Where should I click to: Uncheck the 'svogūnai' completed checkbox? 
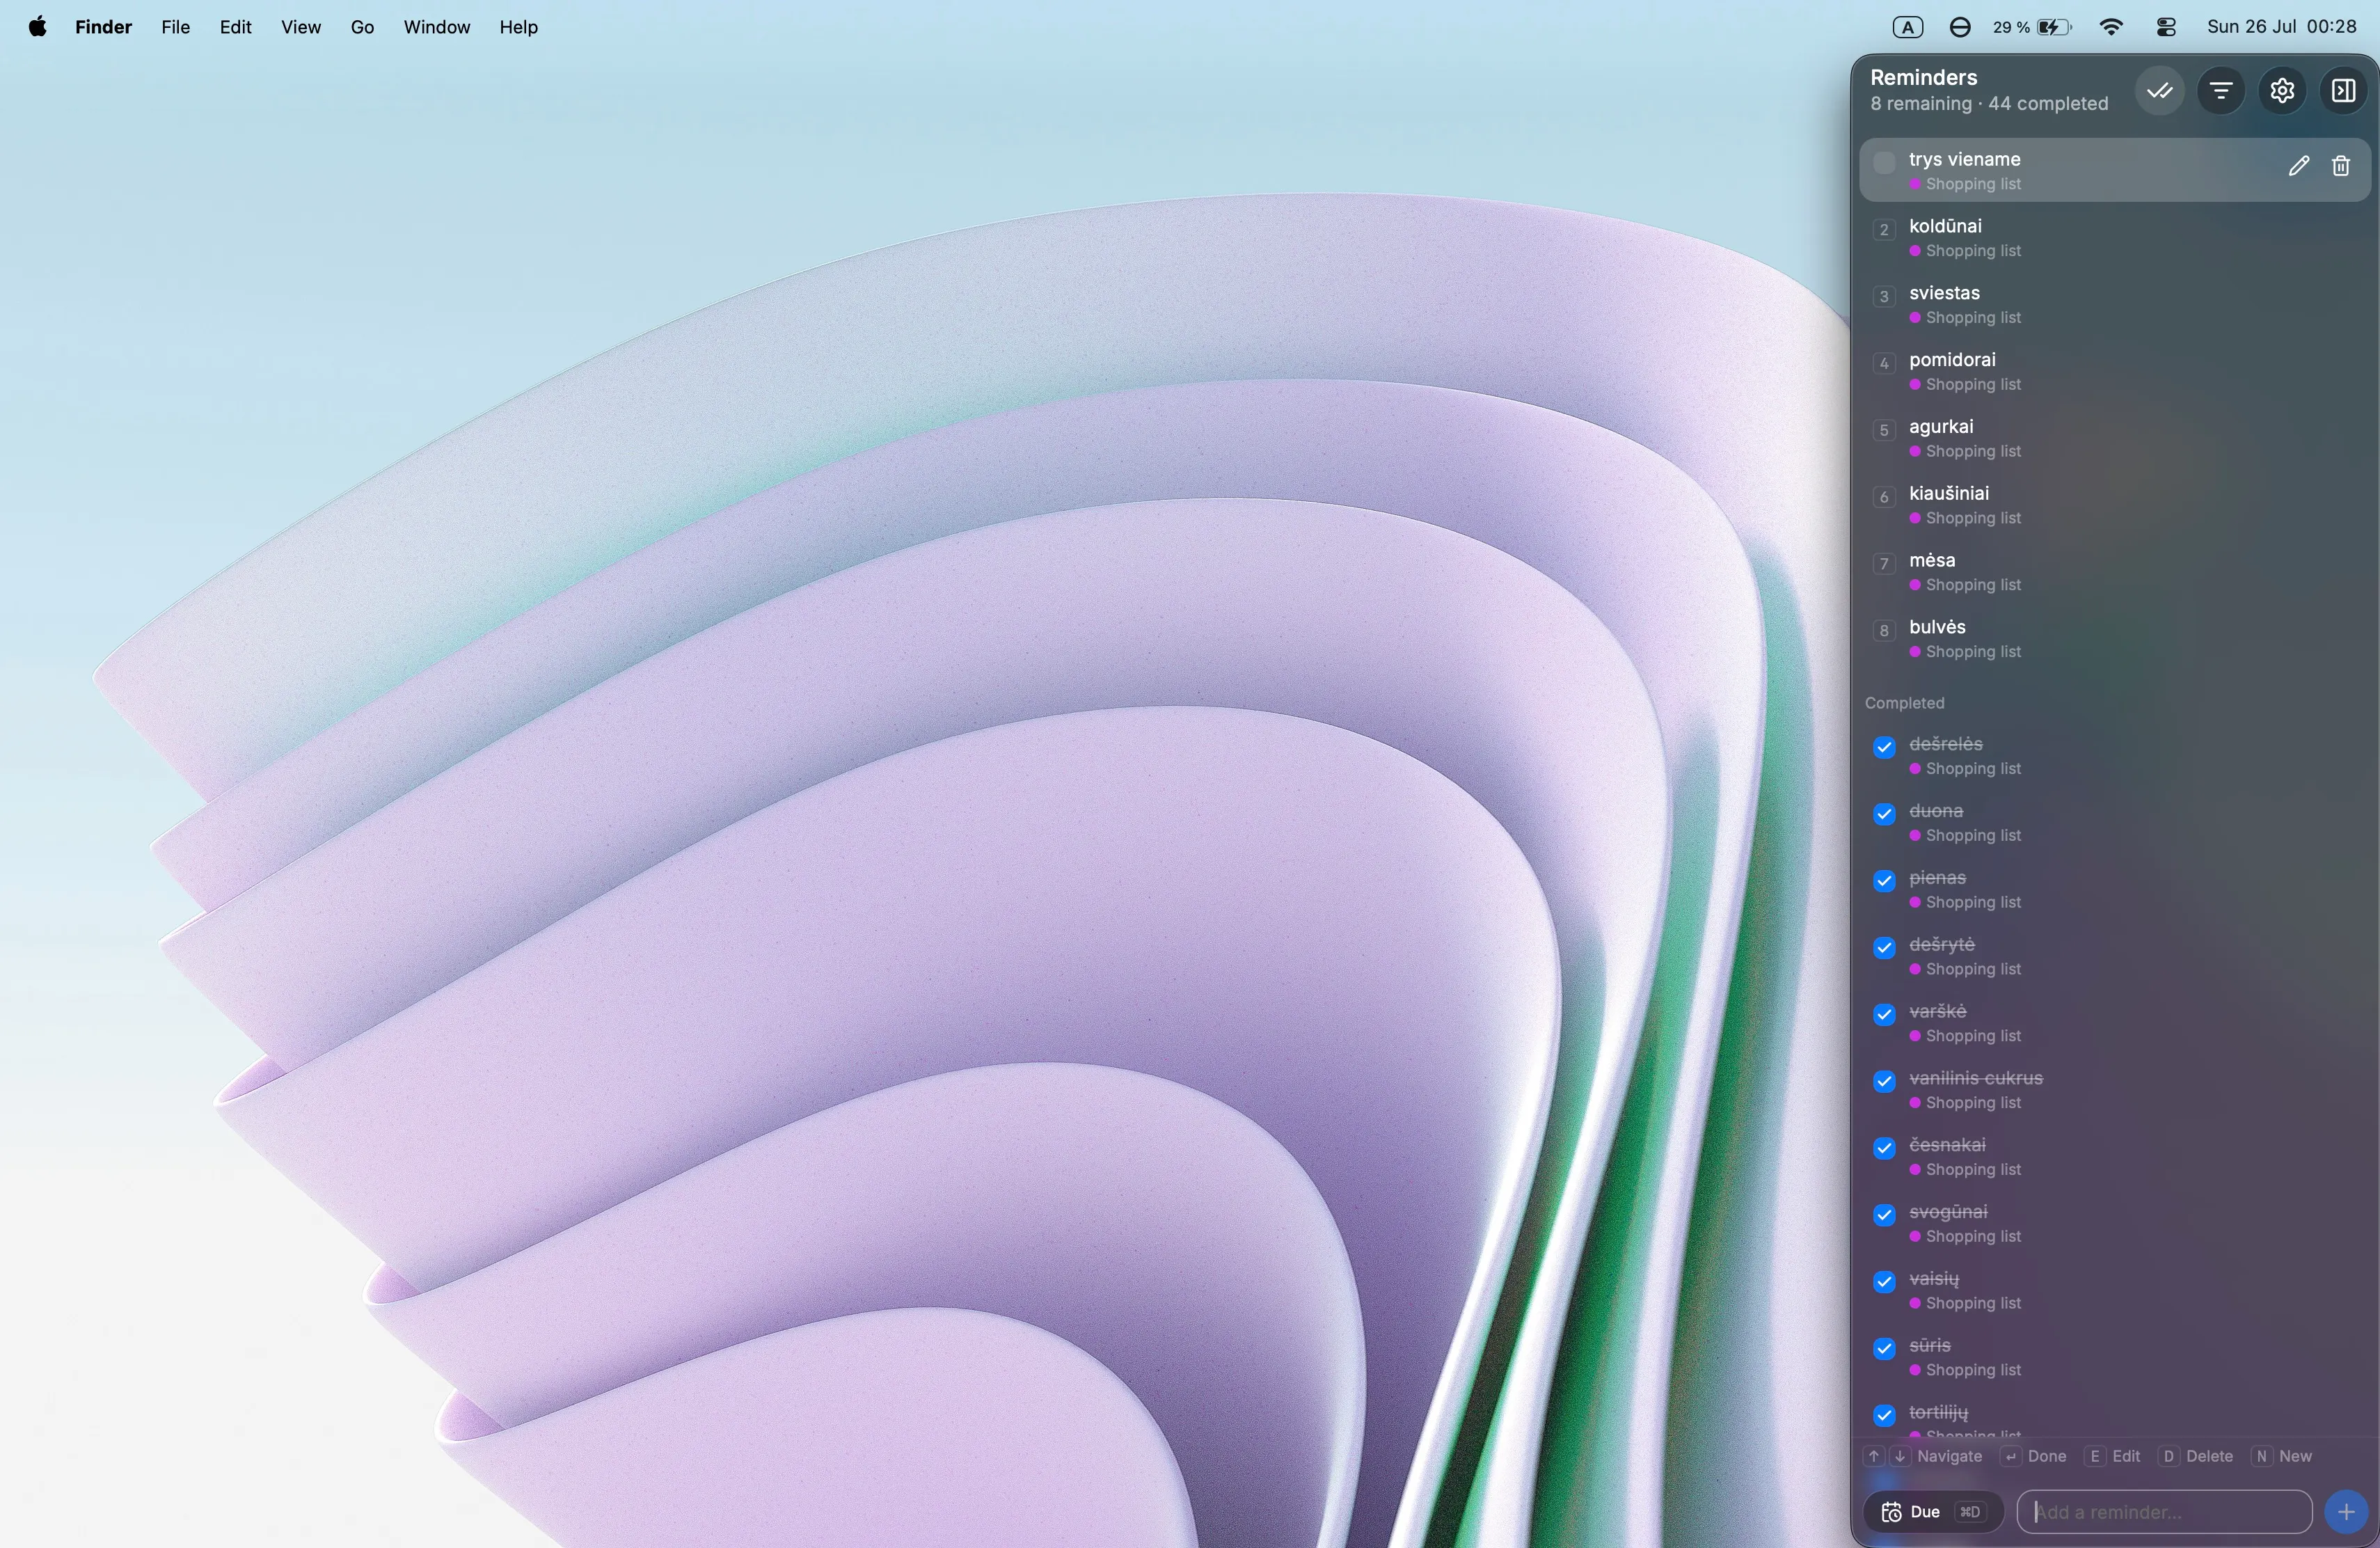pos(1884,1215)
